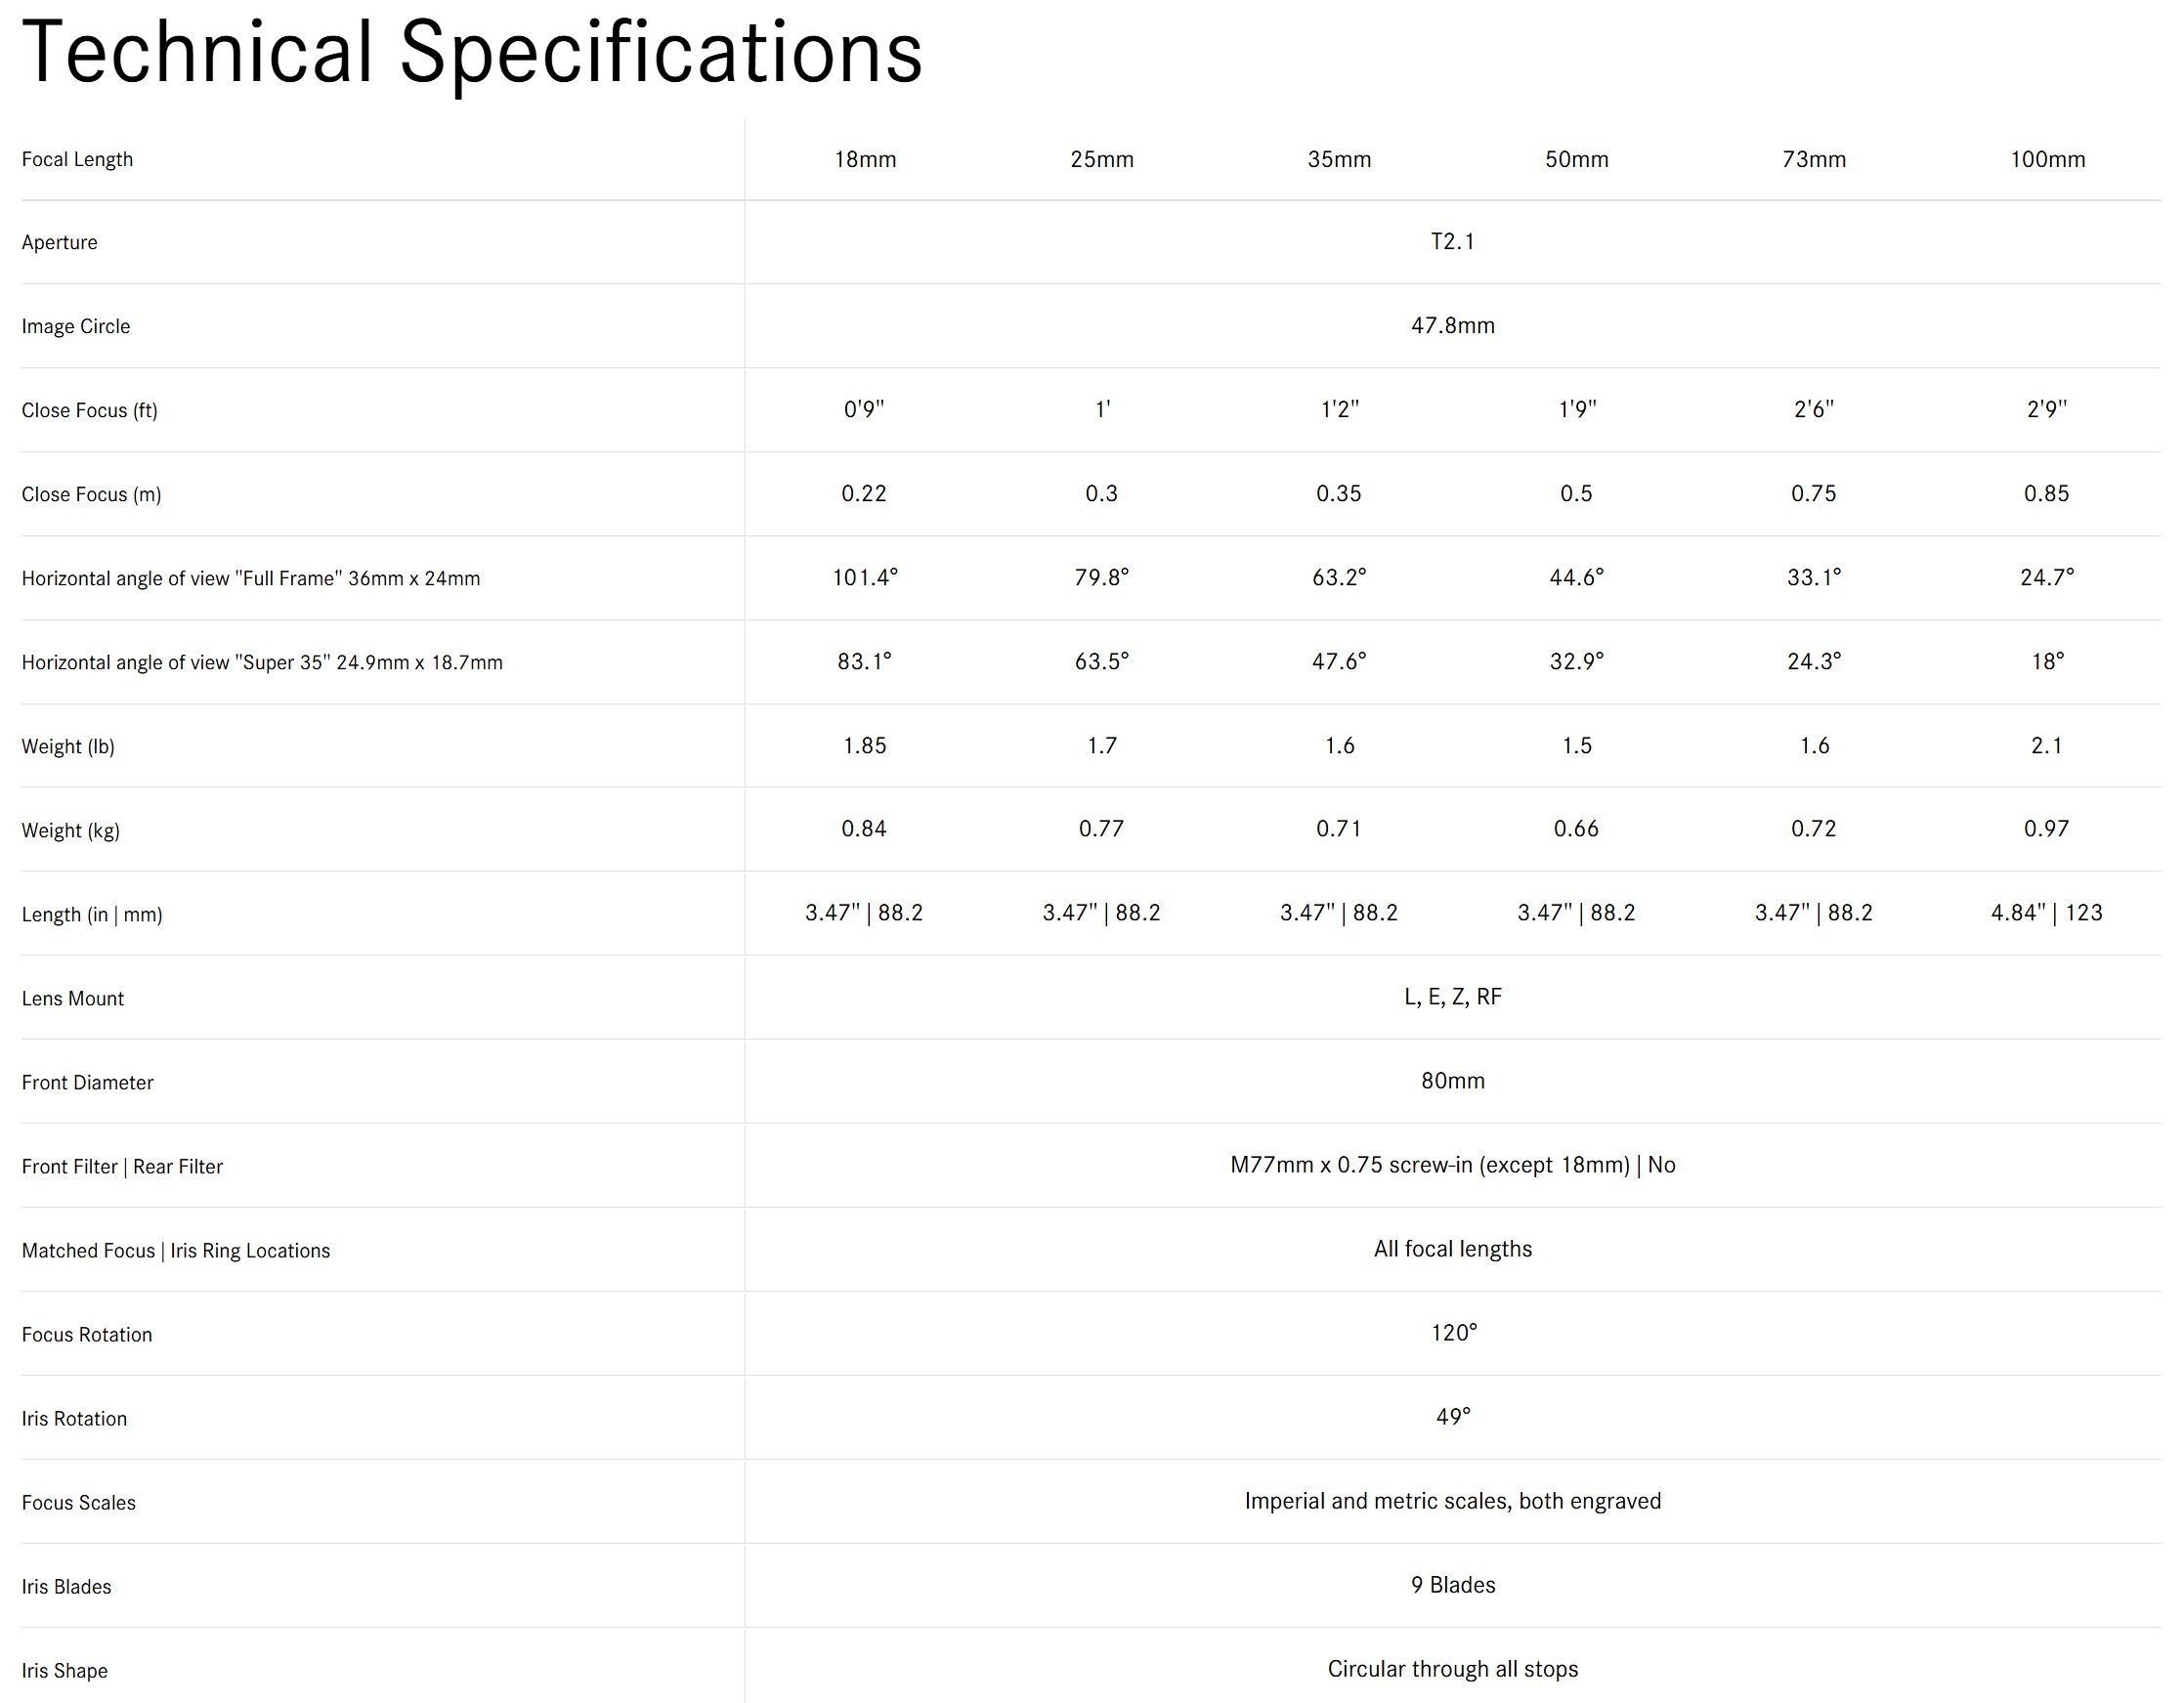Click the 0.66 weight in kg cell

[1576, 828]
